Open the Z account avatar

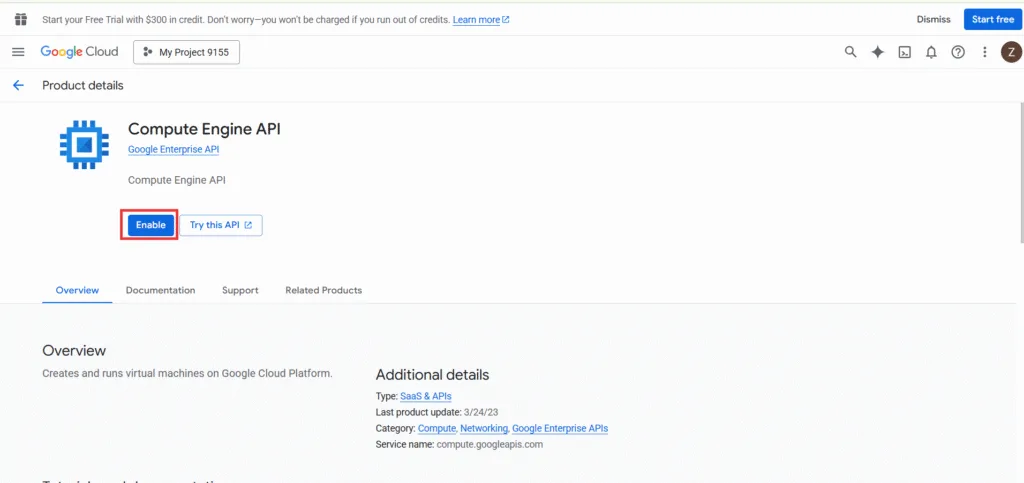[x=1011, y=53]
